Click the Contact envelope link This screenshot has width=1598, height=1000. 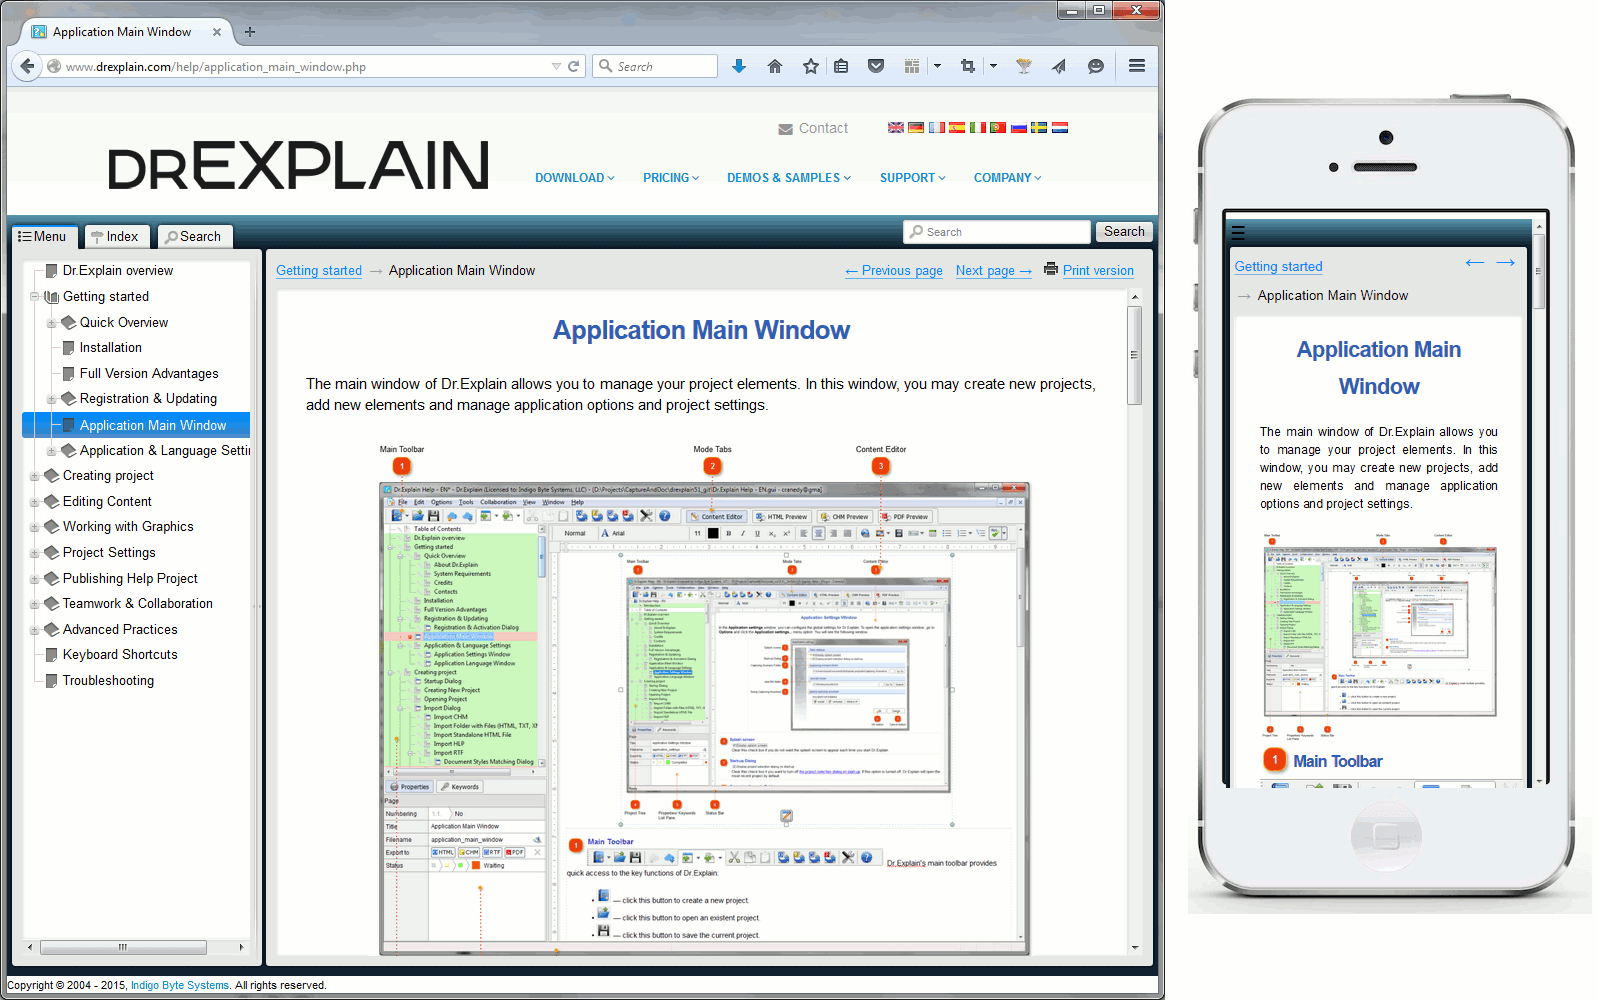click(x=813, y=128)
